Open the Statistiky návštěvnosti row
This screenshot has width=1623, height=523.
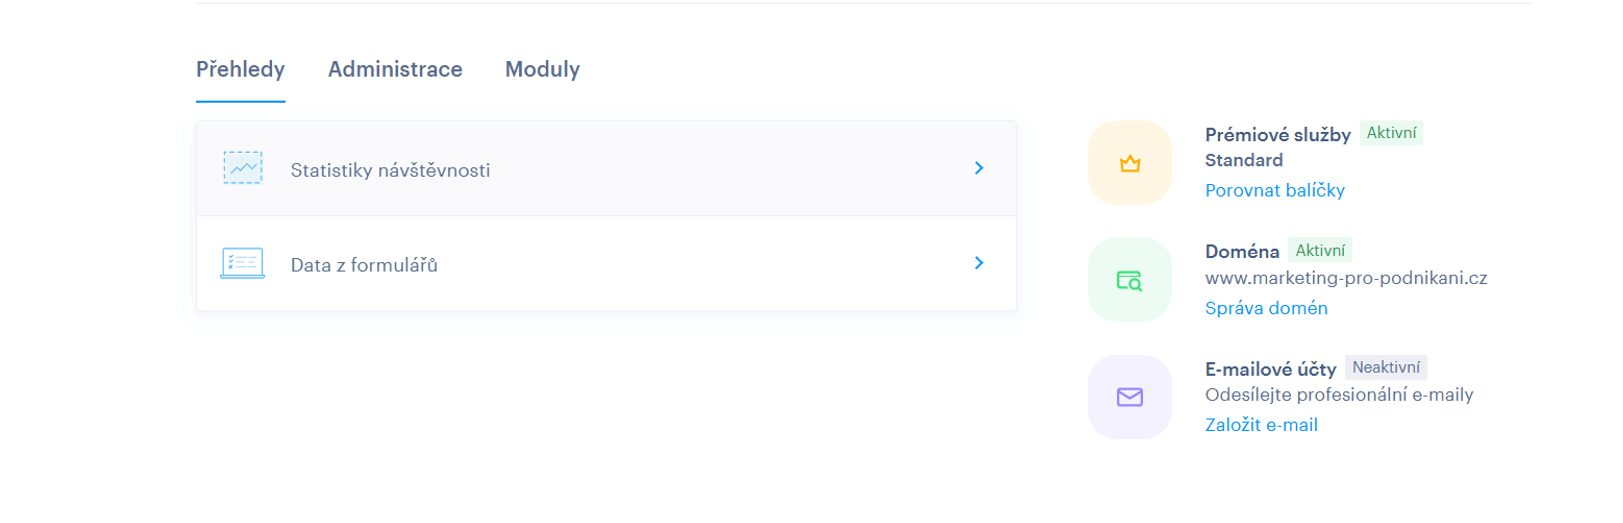(390, 170)
